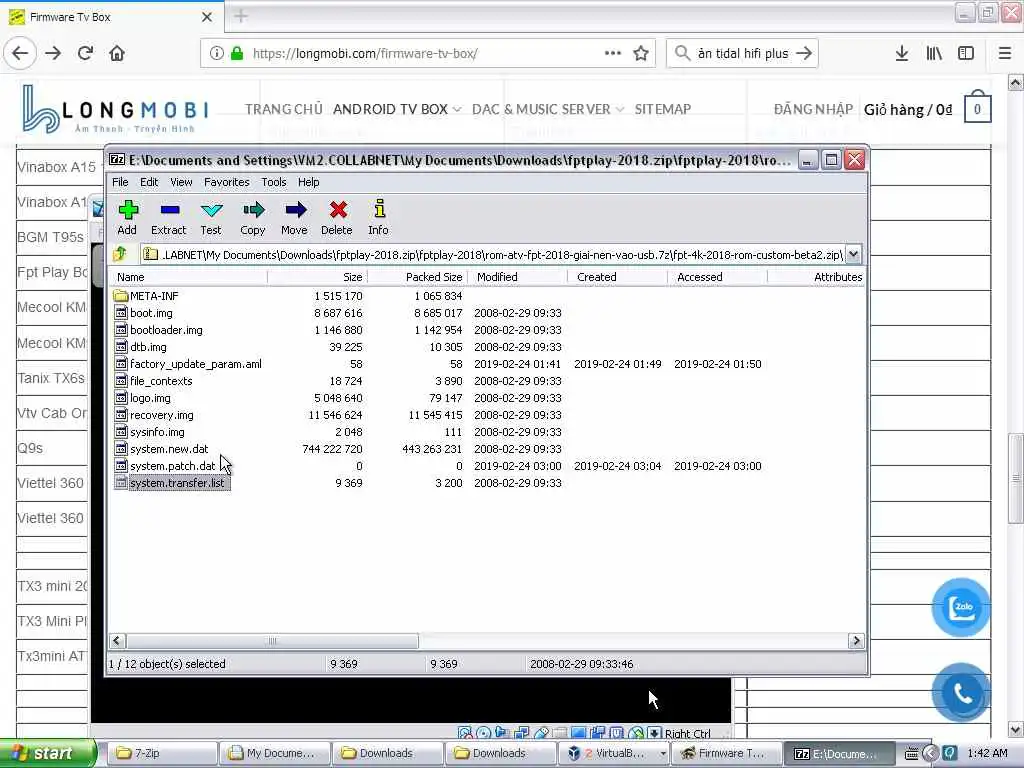Click the horizontal scrollbar thumb in 7-Zip
Viewport: 1024px width, 768px height.
tap(272, 641)
